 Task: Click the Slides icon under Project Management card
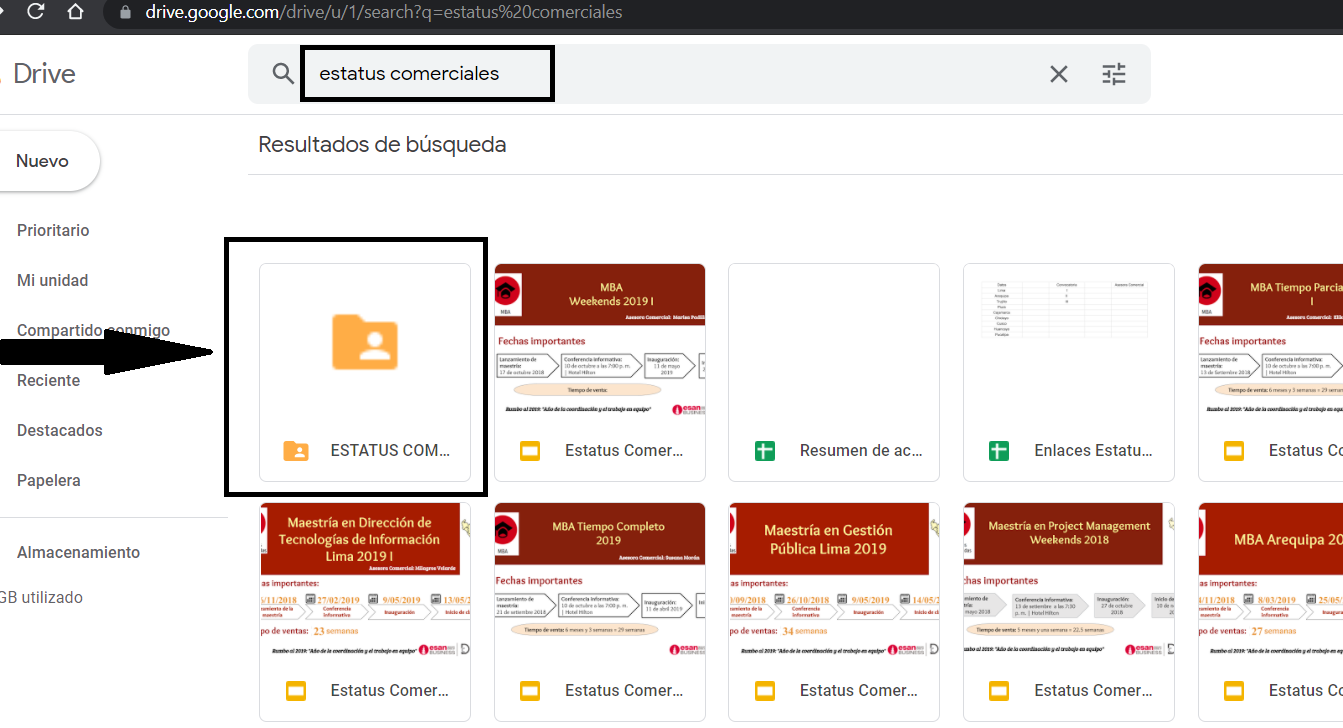(x=999, y=691)
